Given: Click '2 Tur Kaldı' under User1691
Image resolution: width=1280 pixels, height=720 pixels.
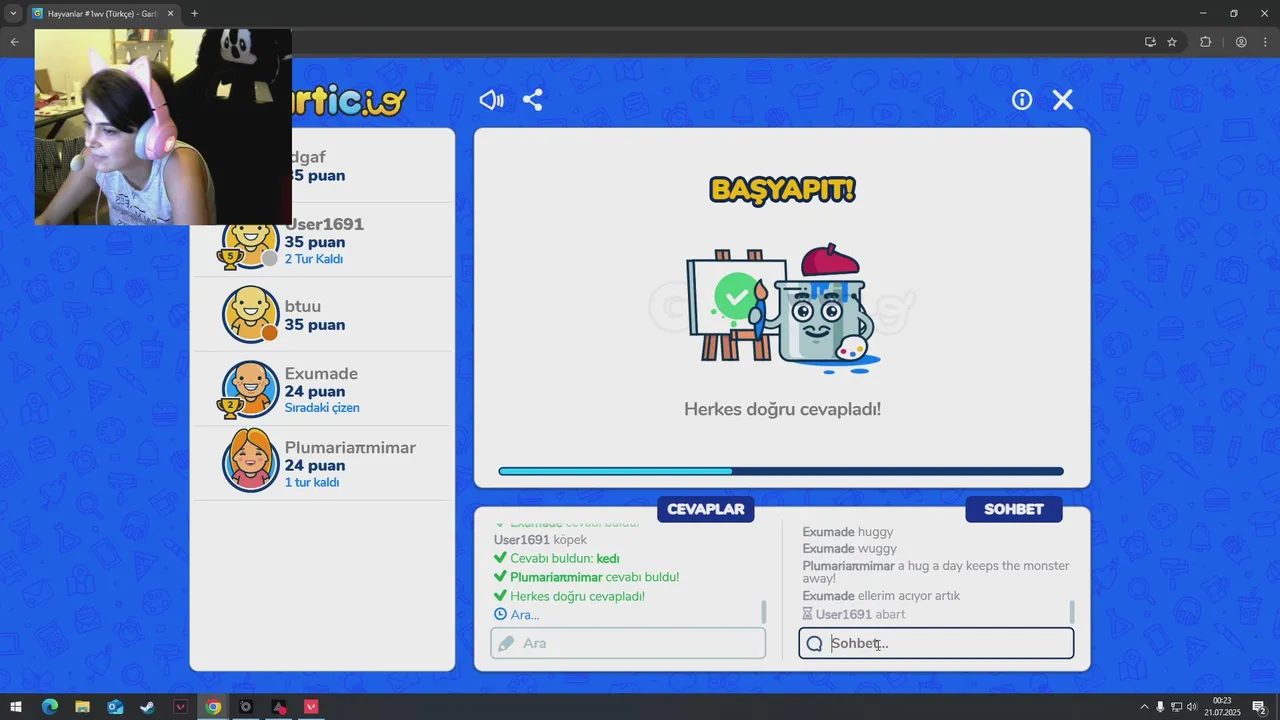Looking at the screenshot, I should pos(314,259).
